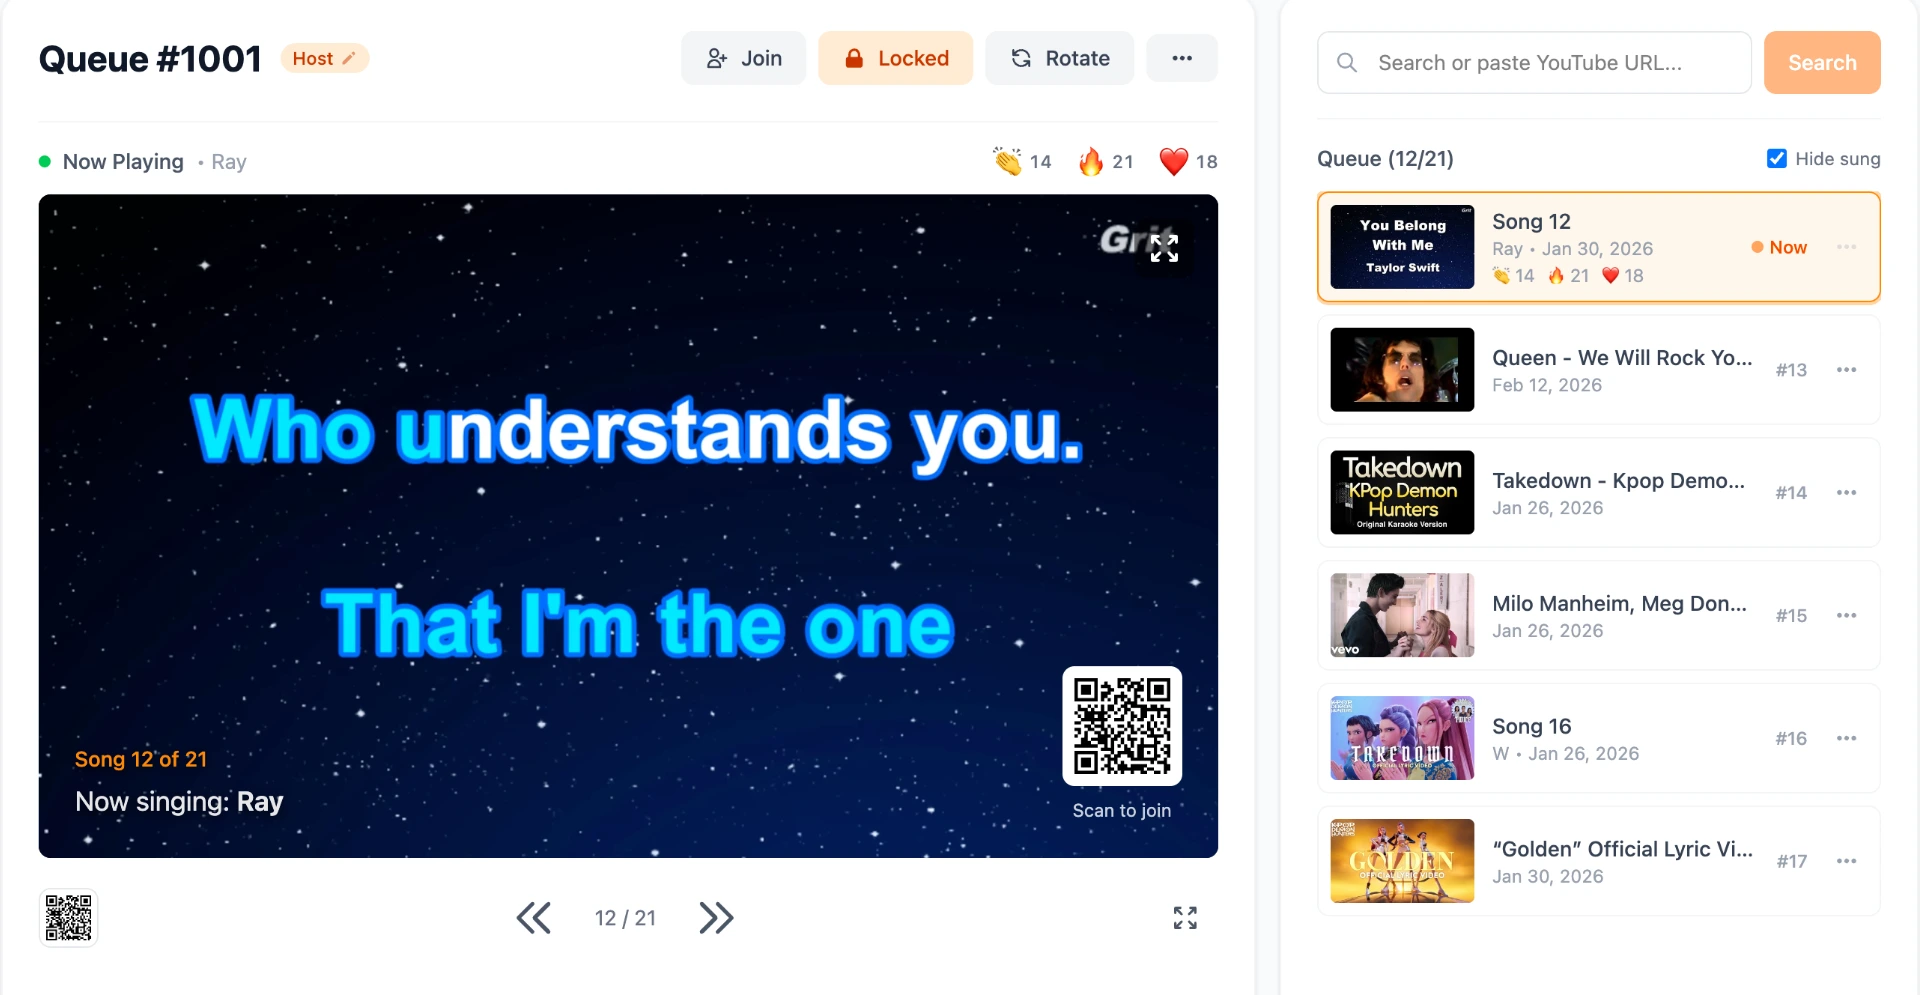Select Queen - We Will Rock You entry

(1598, 370)
